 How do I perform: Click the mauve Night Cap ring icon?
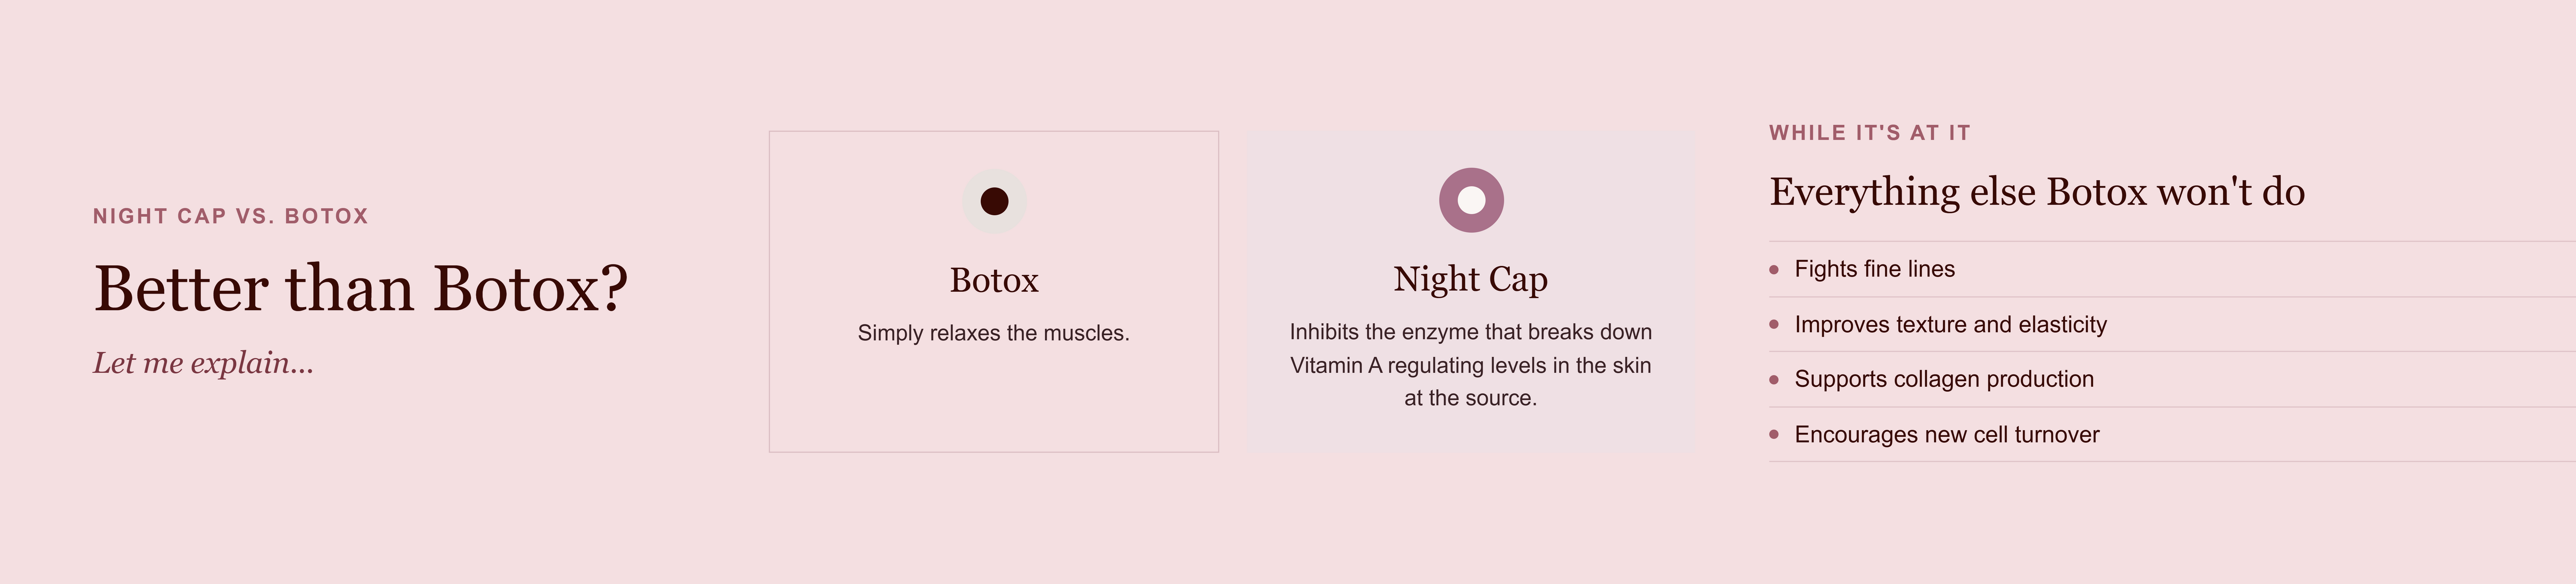1471,200
